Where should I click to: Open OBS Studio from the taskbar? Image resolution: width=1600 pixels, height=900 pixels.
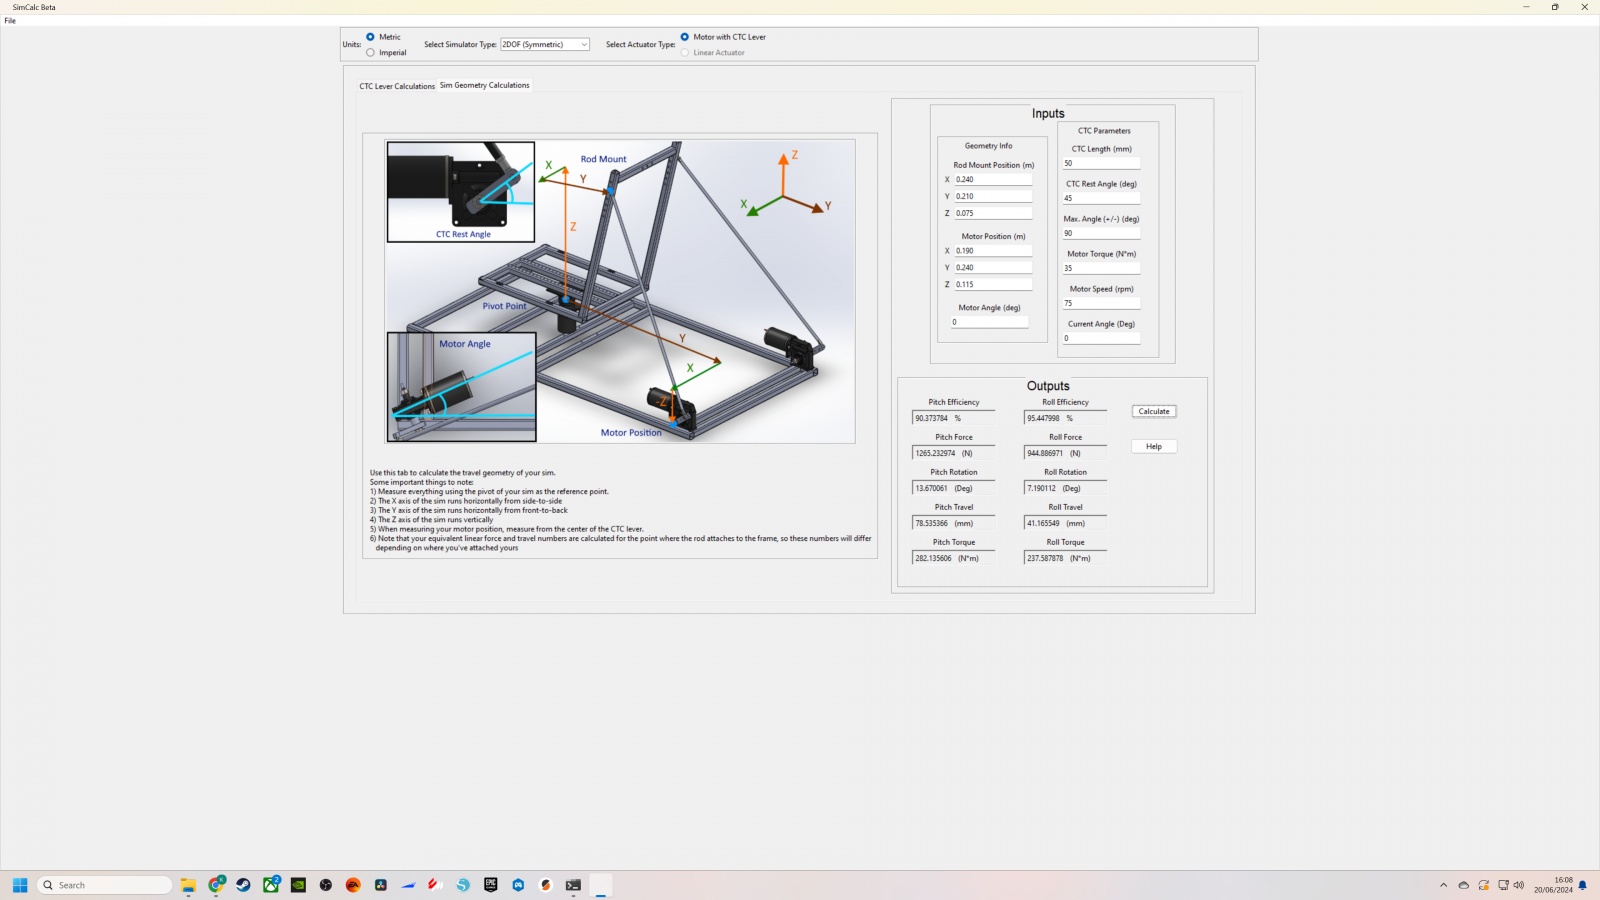click(326, 885)
